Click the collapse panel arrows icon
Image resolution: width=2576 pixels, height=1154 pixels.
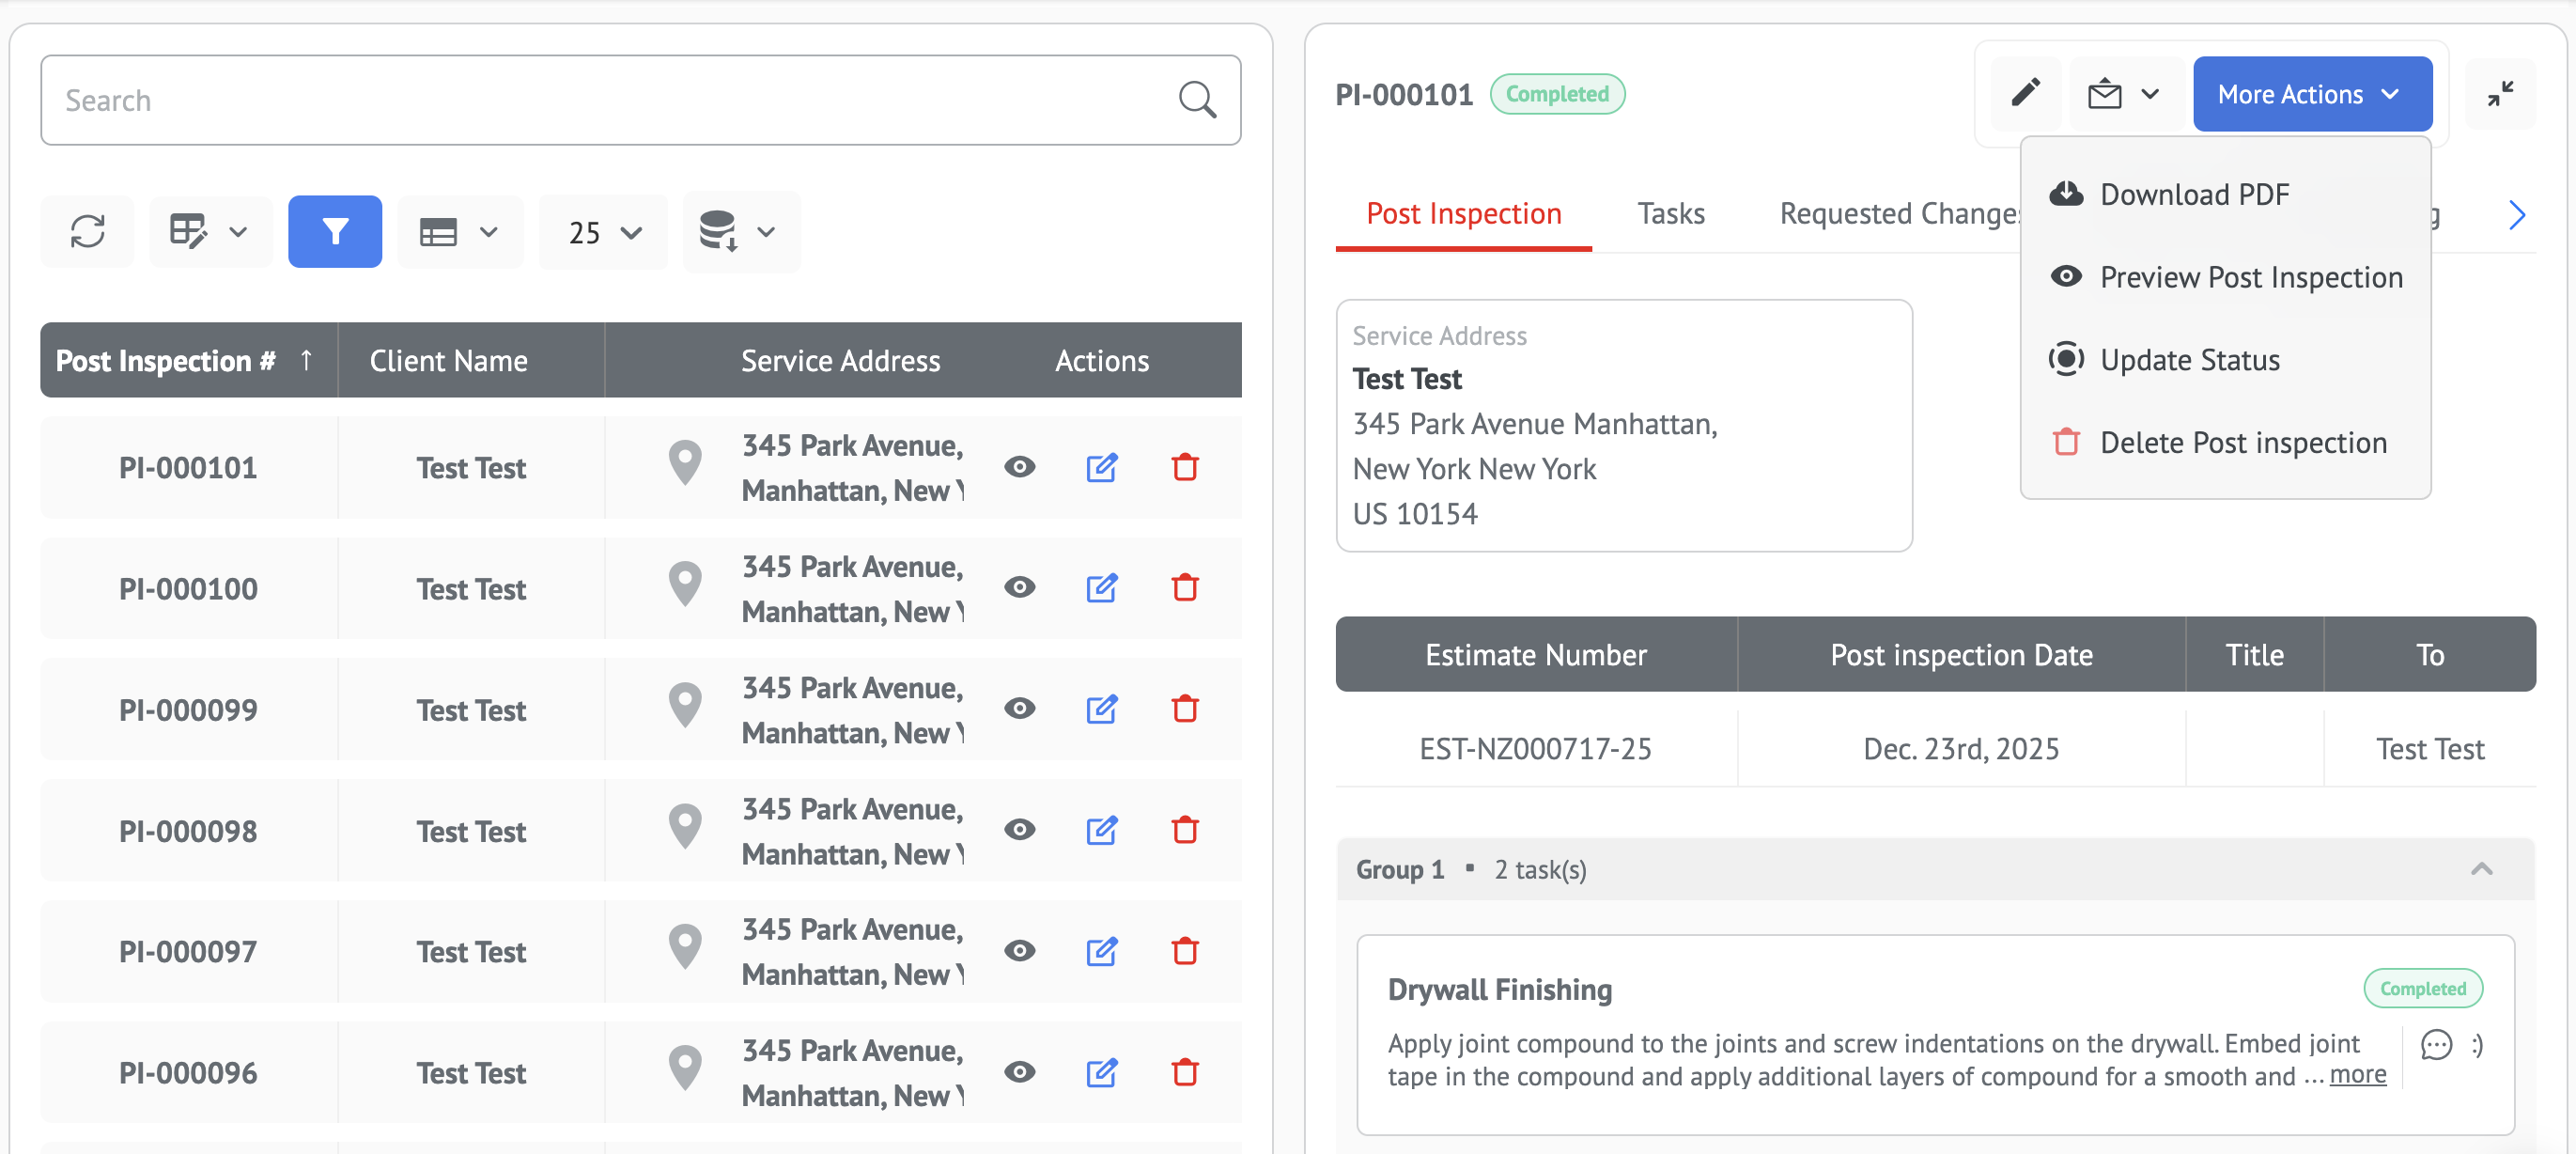click(x=2499, y=94)
